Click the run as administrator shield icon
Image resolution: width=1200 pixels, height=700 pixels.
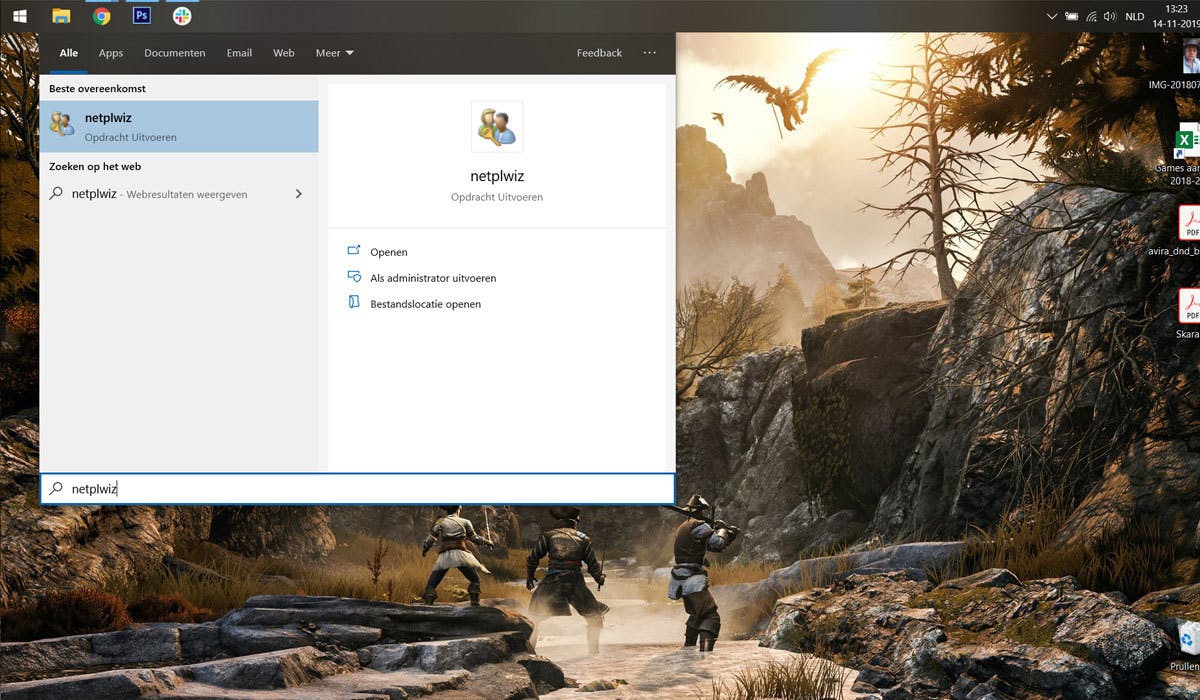coord(353,277)
